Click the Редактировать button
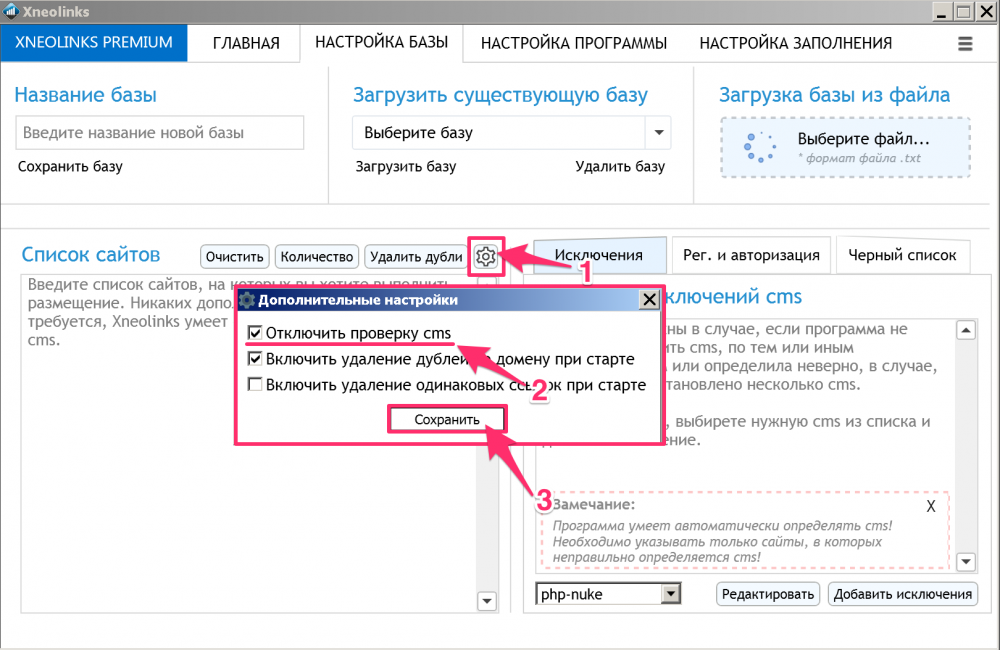Viewport: 1000px width, 650px height. click(768, 594)
